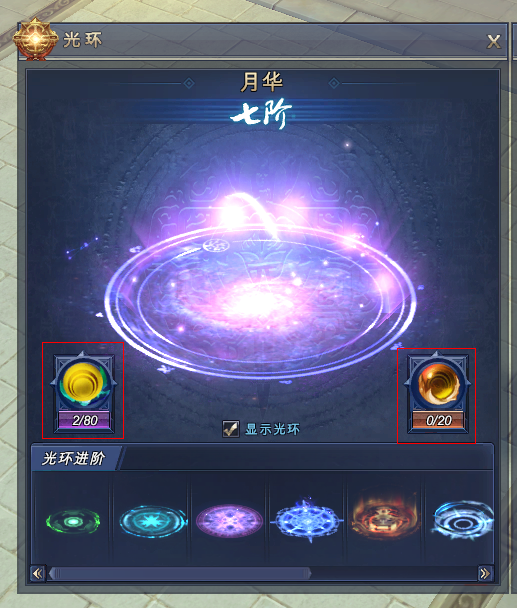Click the scroll-right double arrow button
517x608 pixels.
point(485,573)
